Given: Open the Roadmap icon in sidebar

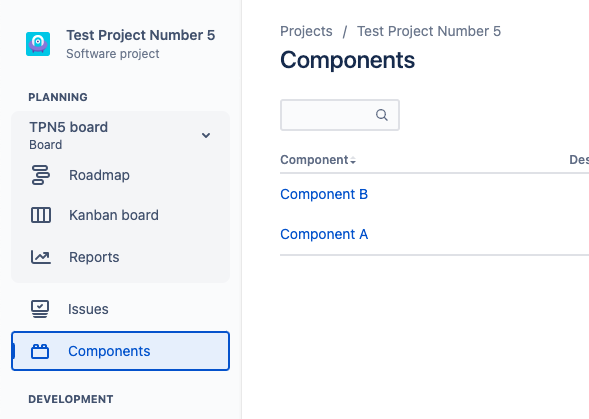Looking at the screenshot, I should click(41, 175).
